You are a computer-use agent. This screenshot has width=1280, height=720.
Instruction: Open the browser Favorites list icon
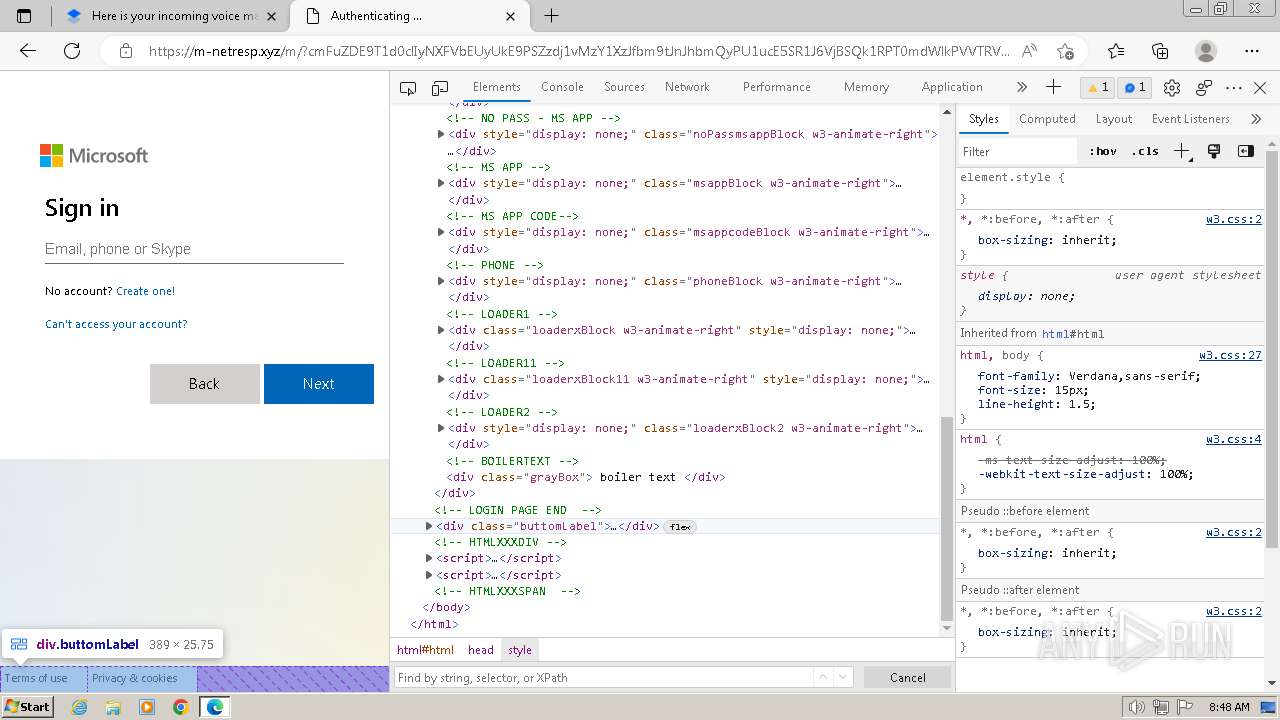(1116, 51)
